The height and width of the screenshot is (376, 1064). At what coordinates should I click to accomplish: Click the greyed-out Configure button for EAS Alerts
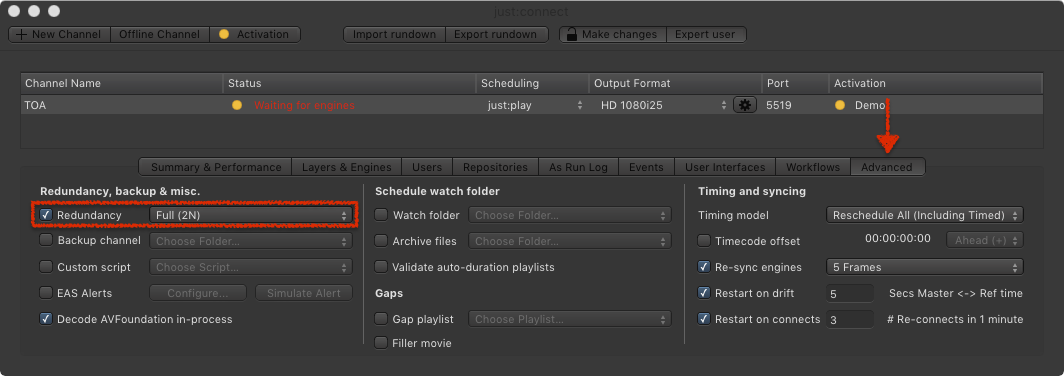point(197,293)
